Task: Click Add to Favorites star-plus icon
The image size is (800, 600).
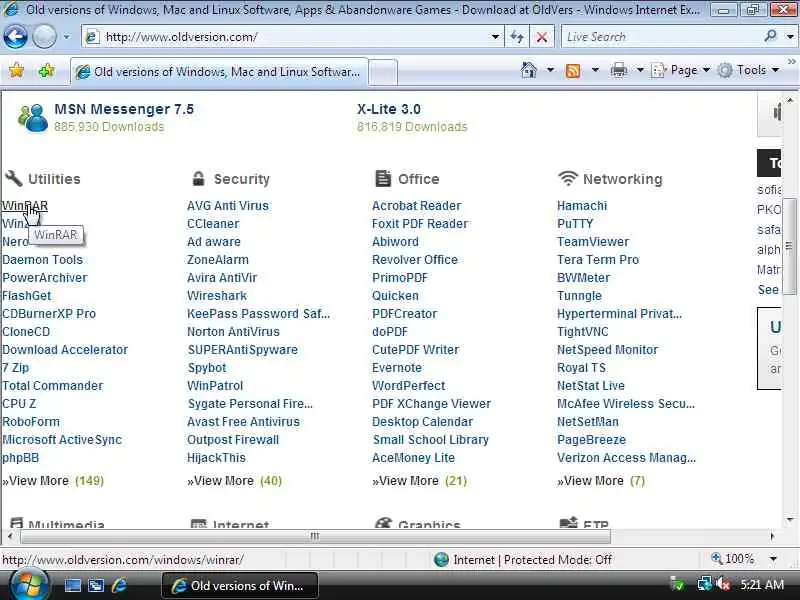Action: click(x=46, y=70)
